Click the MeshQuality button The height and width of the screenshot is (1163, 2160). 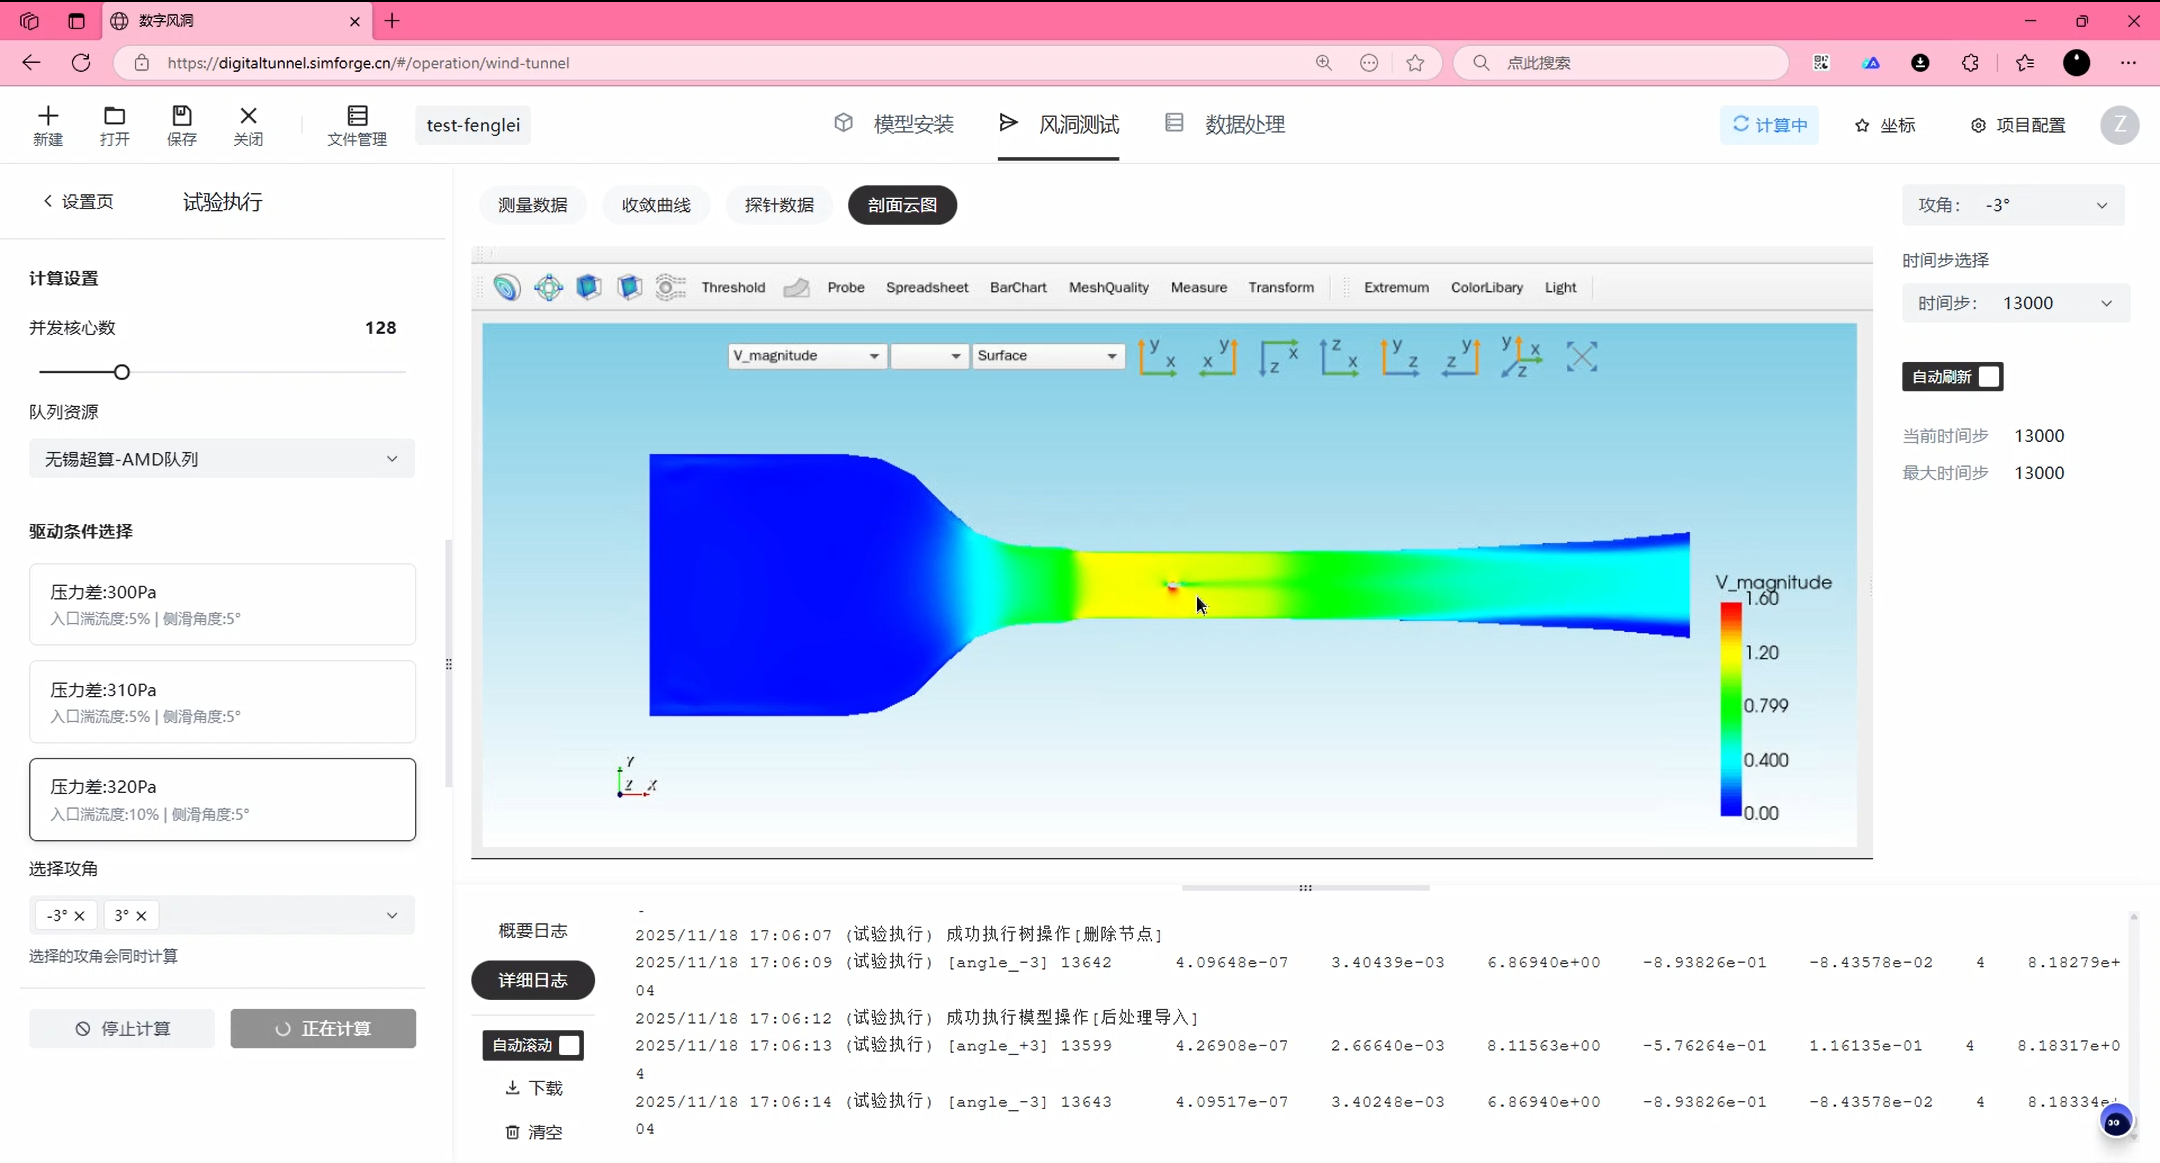[x=1108, y=288]
